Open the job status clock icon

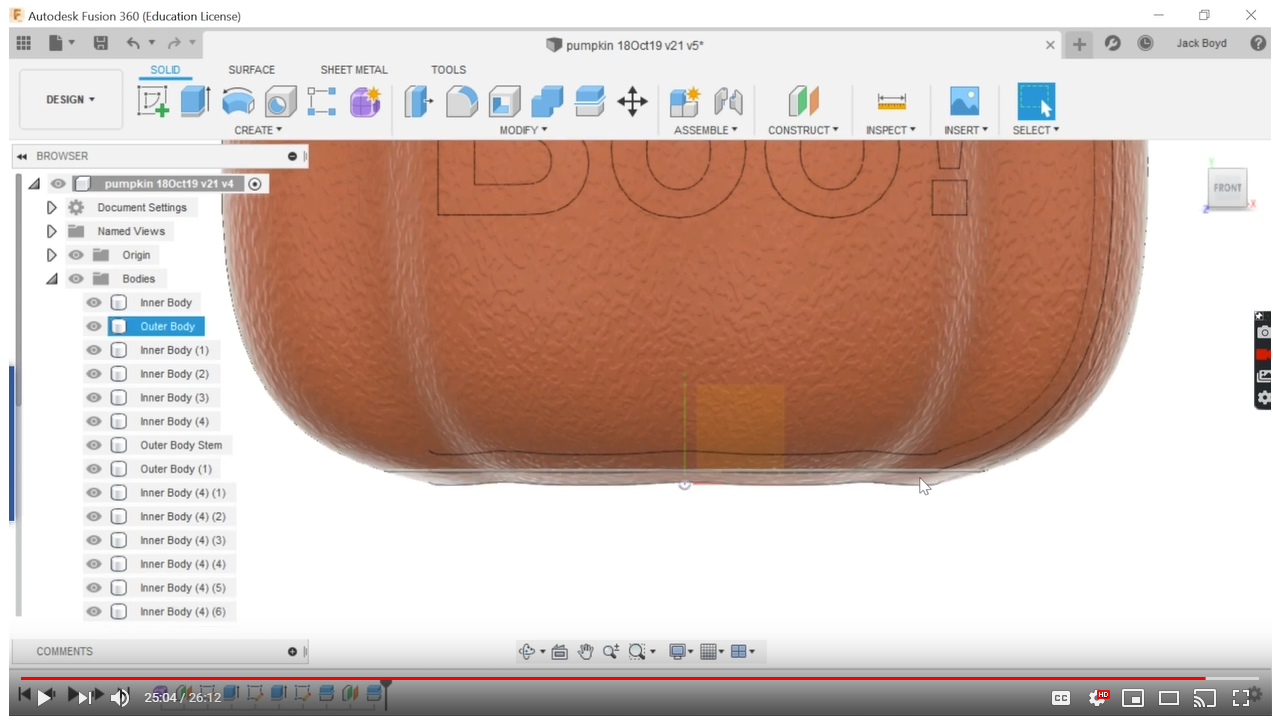[1145, 44]
